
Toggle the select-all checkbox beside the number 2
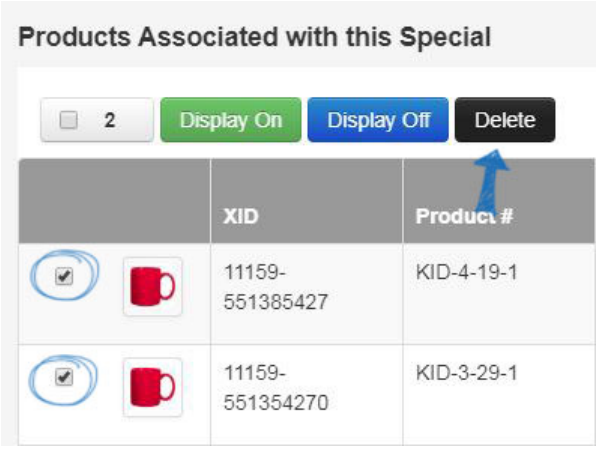point(69,121)
